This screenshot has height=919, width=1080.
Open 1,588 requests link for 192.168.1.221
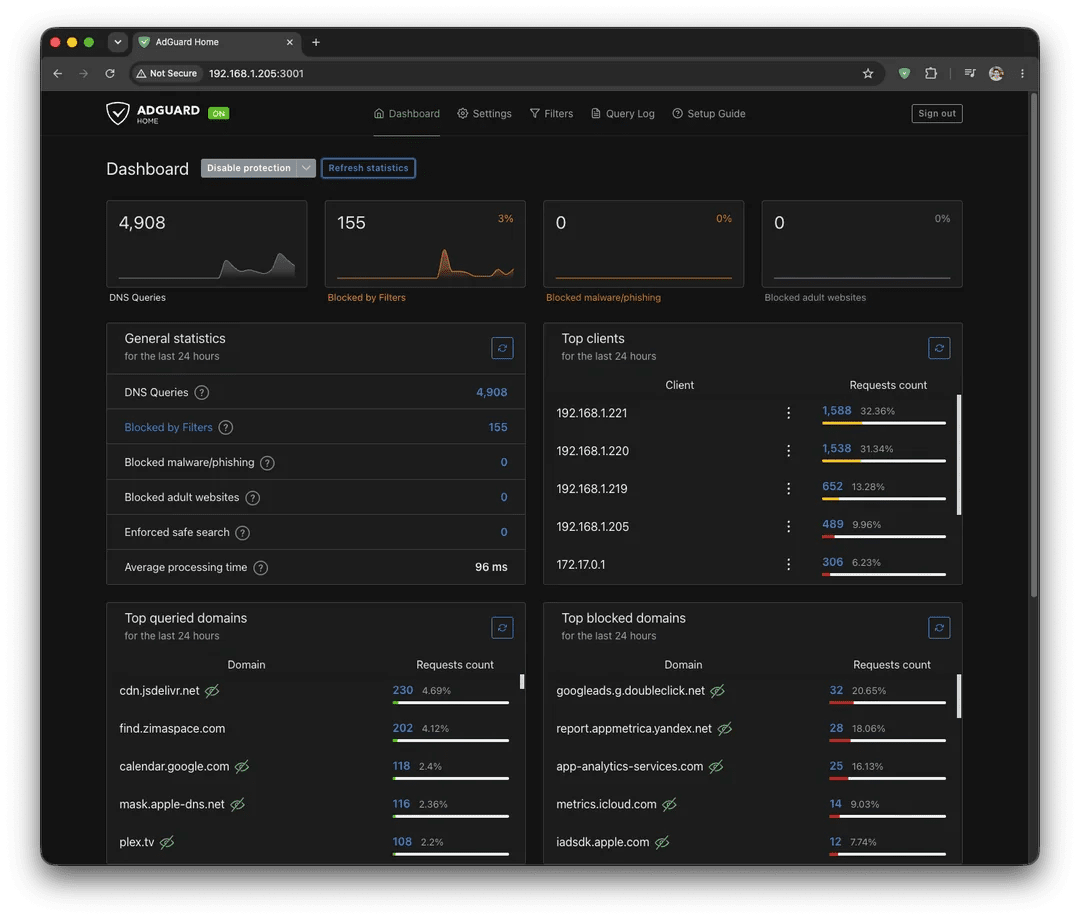[836, 411]
